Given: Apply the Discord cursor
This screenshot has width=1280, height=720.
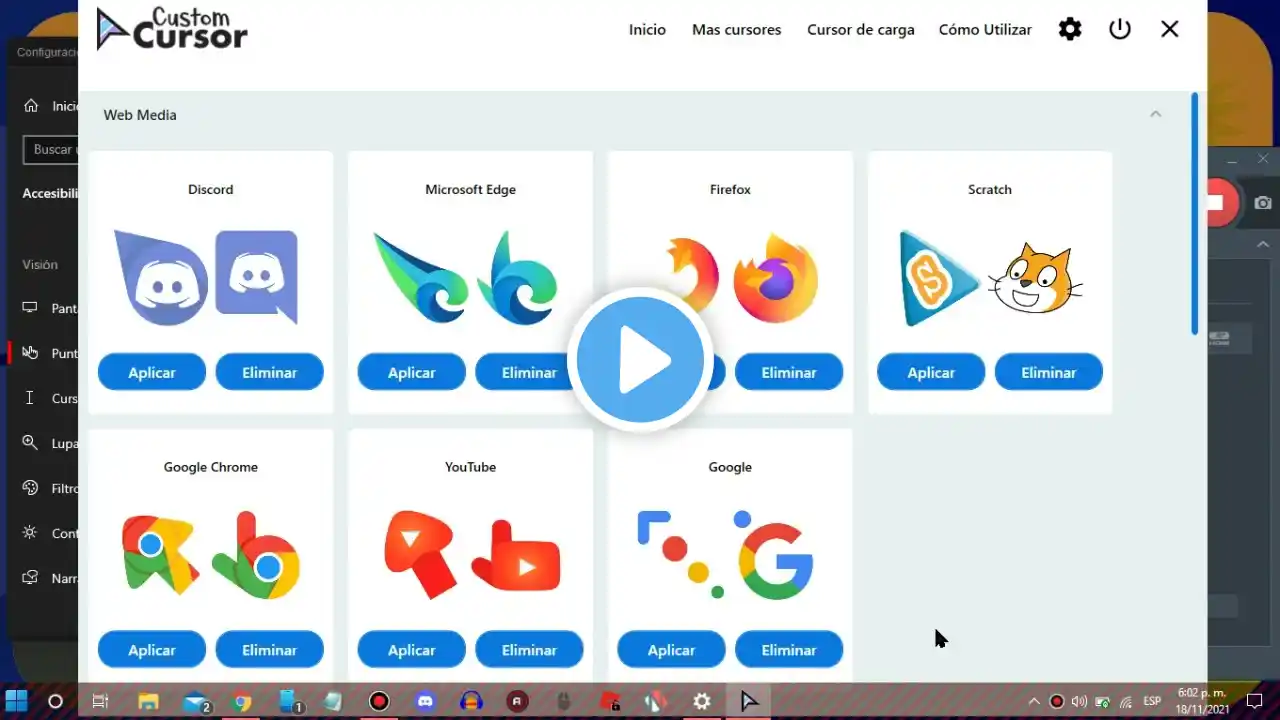Looking at the screenshot, I should (152, 372).
